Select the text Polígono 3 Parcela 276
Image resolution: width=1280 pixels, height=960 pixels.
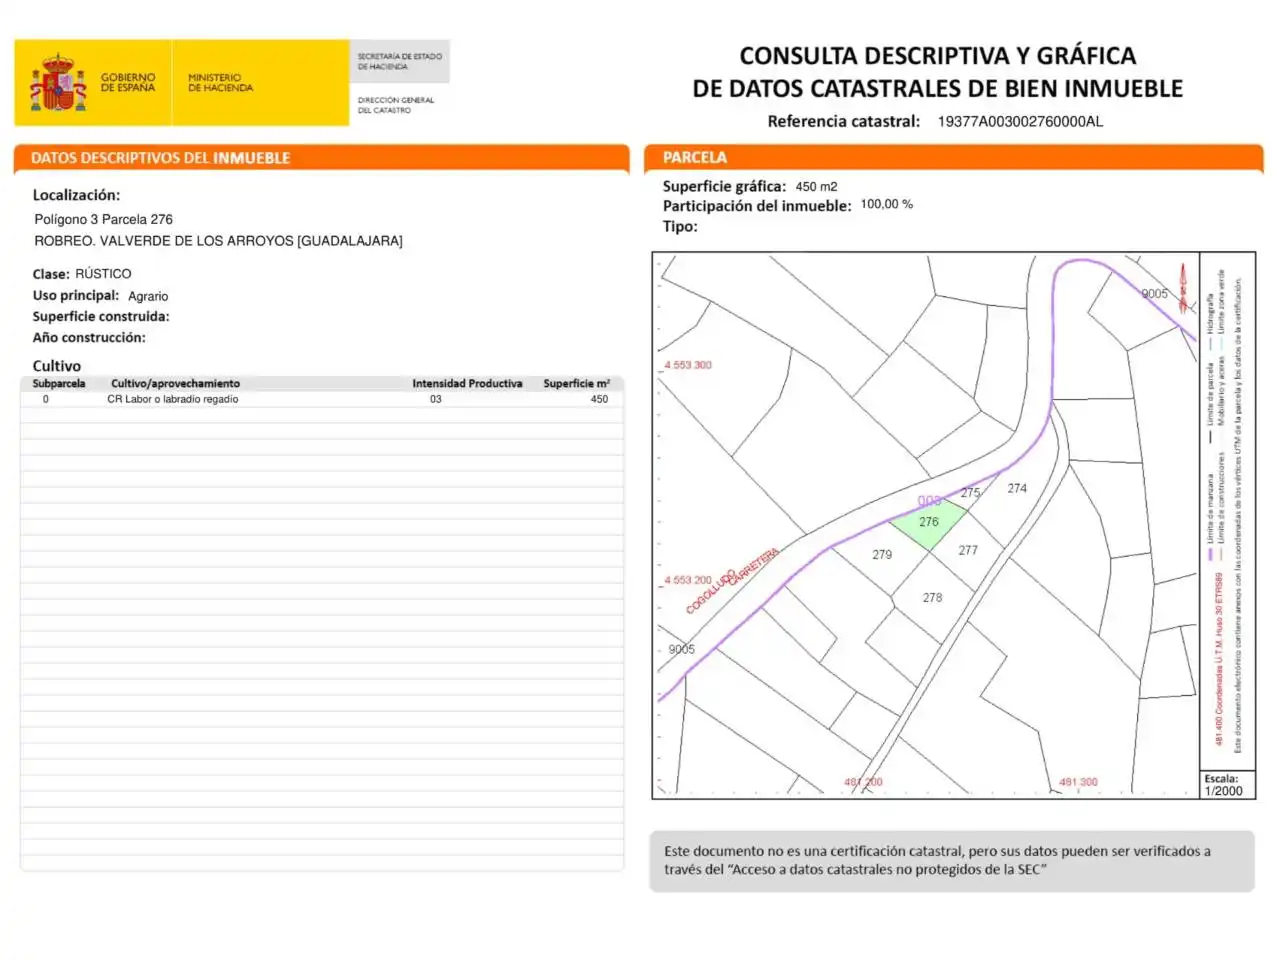click(103, 219)
